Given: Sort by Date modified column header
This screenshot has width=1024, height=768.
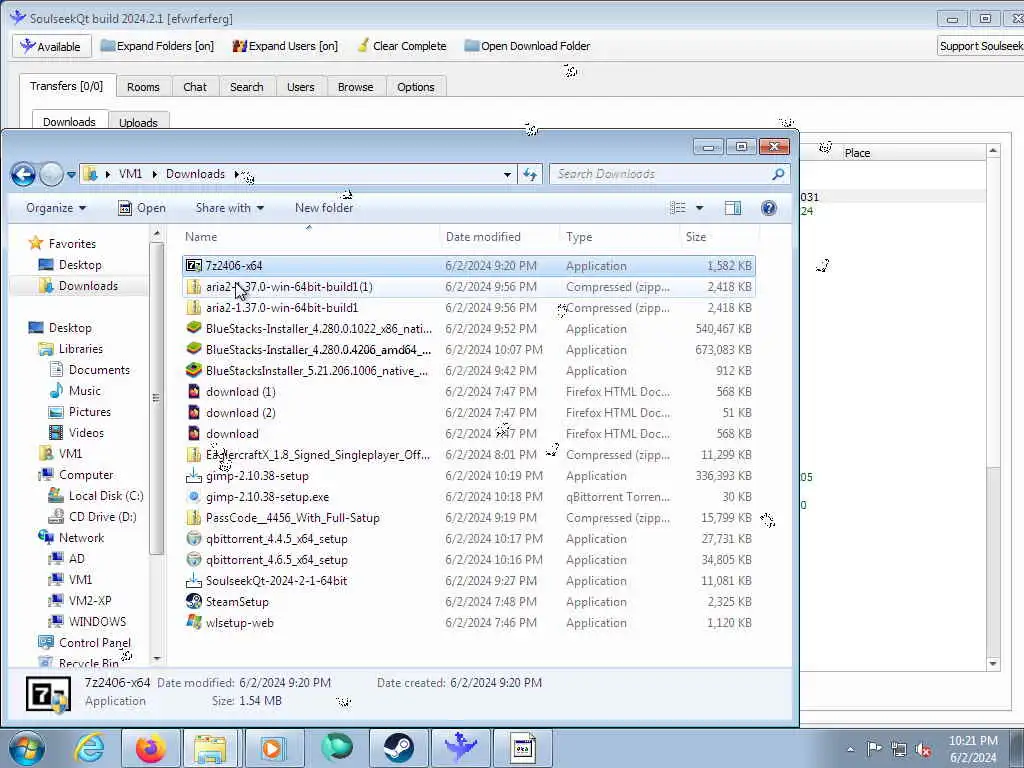Looking at the screenshot, I should (x=500, y=237).
